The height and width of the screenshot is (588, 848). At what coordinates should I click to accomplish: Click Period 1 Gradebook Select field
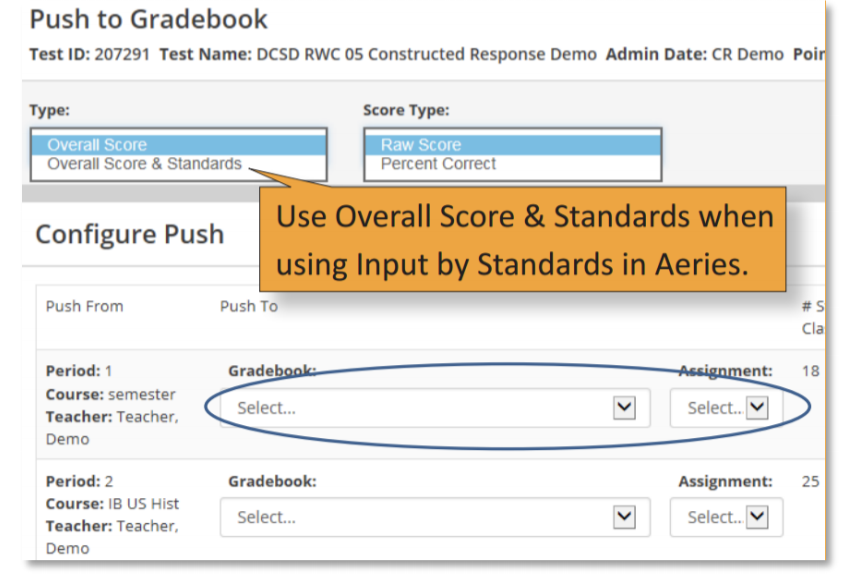pos(435,408)
